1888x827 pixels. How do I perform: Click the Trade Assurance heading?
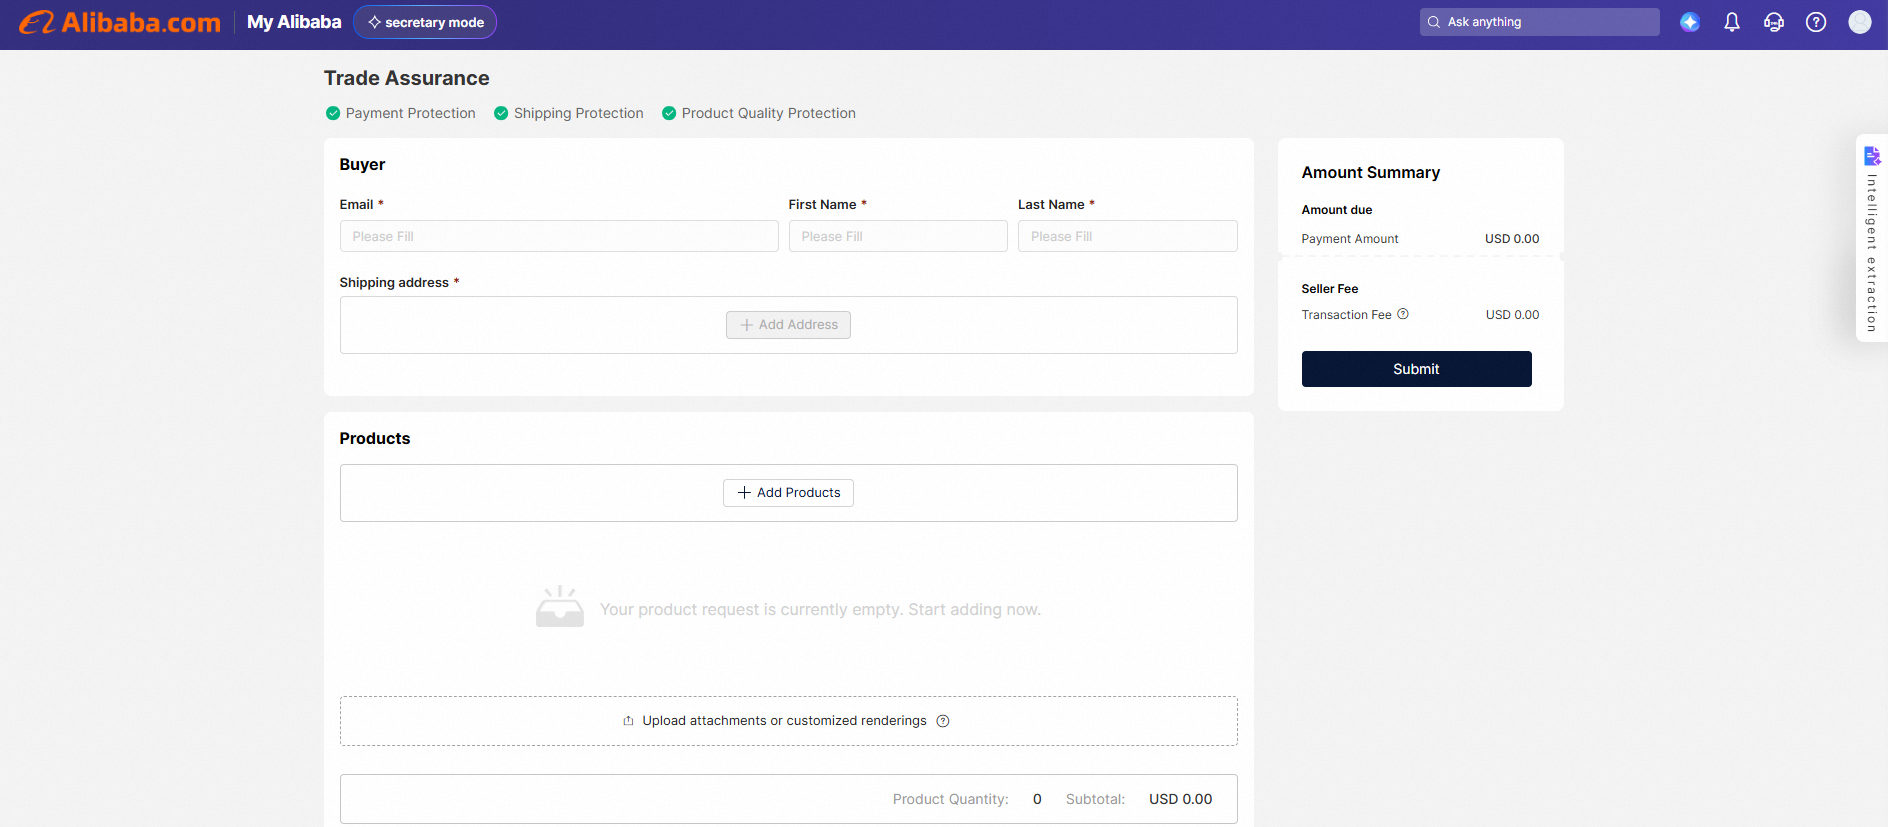pyautogui.click(x=407, y=78)
